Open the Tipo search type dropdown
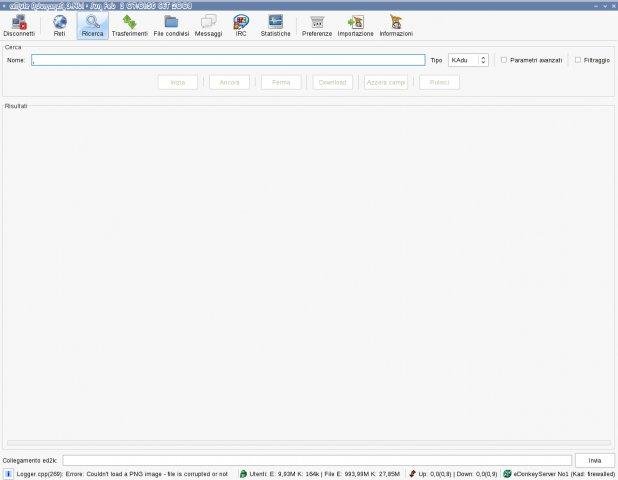618x480 pixels. (468, 60)
